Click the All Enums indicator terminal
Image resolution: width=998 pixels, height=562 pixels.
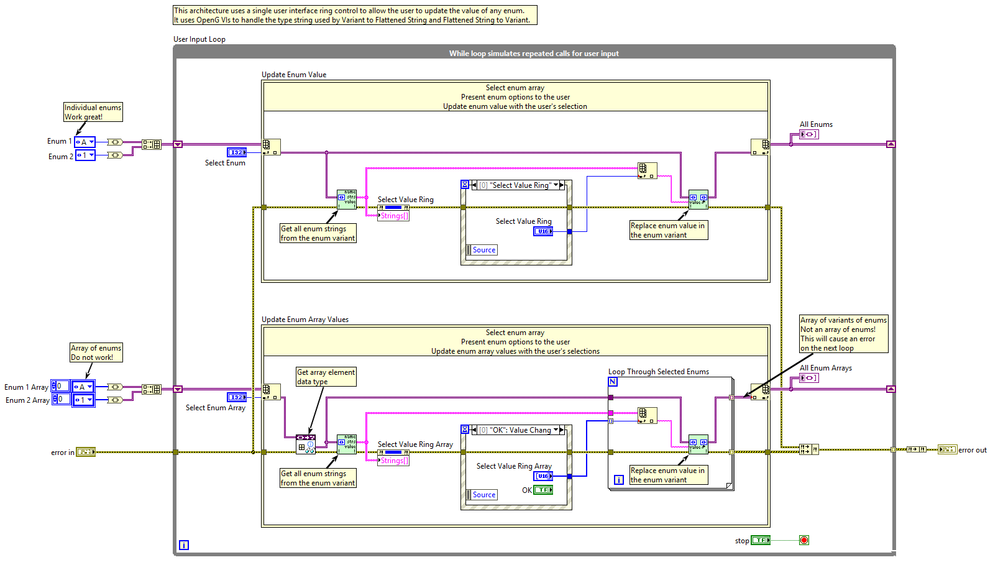[809, 135]
